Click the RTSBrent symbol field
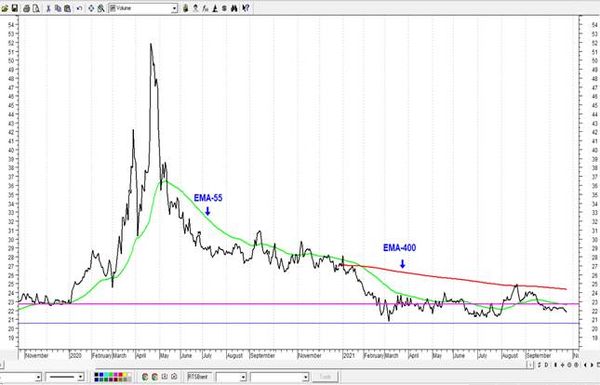 (x=199, y=377)
